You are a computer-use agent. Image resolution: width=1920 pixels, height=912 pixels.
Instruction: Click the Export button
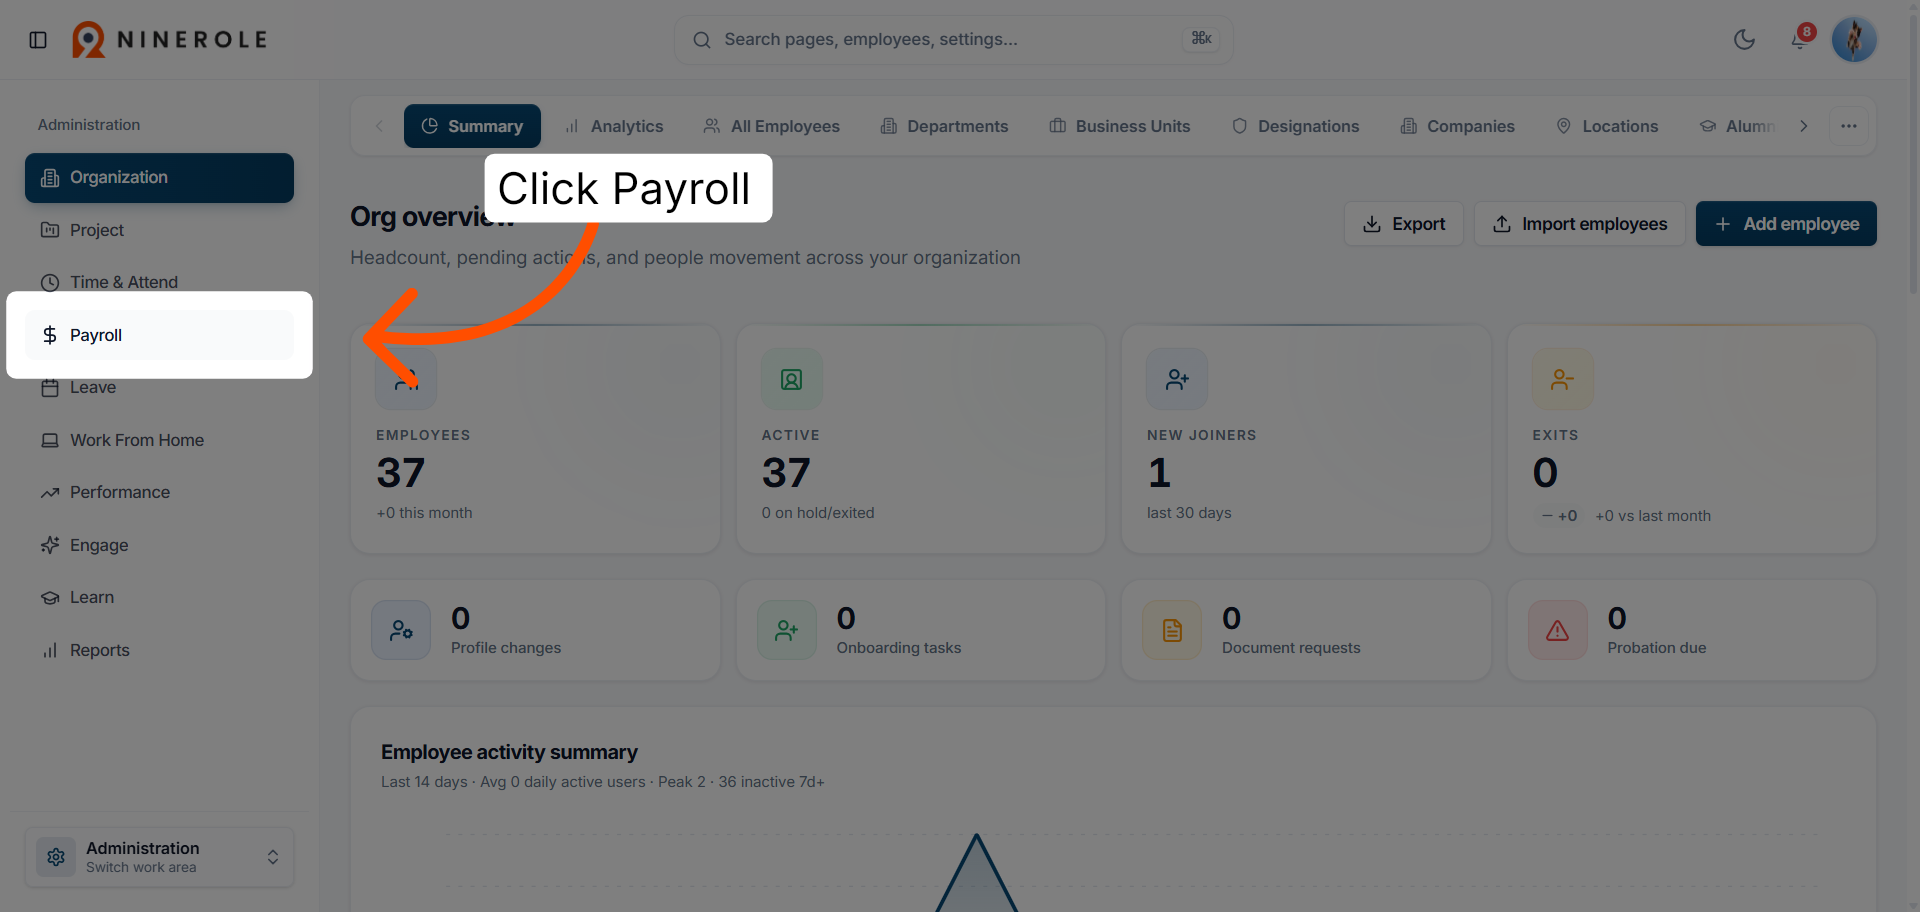point(1404,224)
